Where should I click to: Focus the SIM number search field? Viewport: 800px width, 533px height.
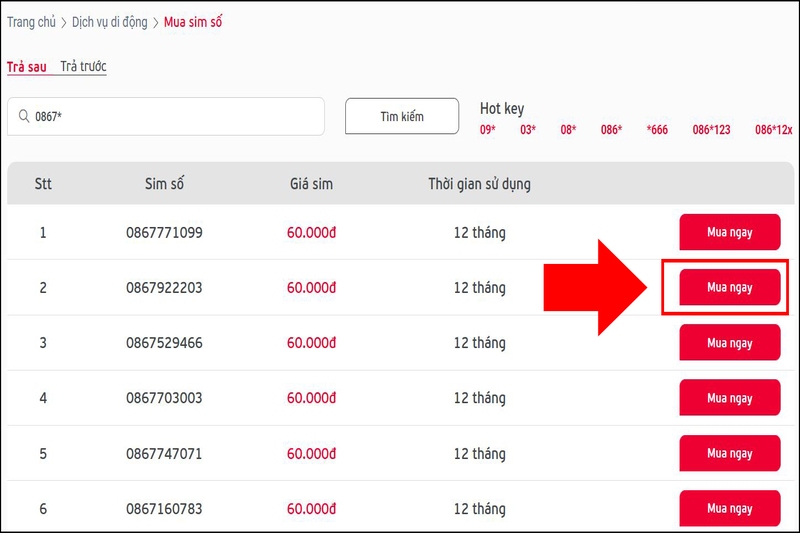(x=175, y=117)
